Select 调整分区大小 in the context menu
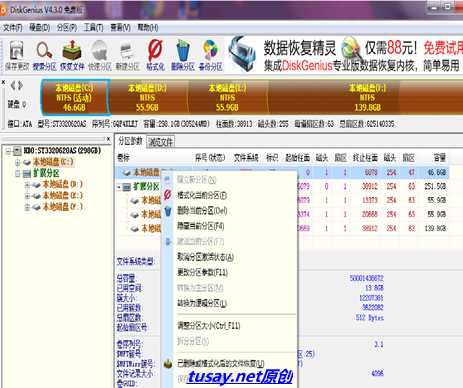Screen dimensions: 463x388 208,325
